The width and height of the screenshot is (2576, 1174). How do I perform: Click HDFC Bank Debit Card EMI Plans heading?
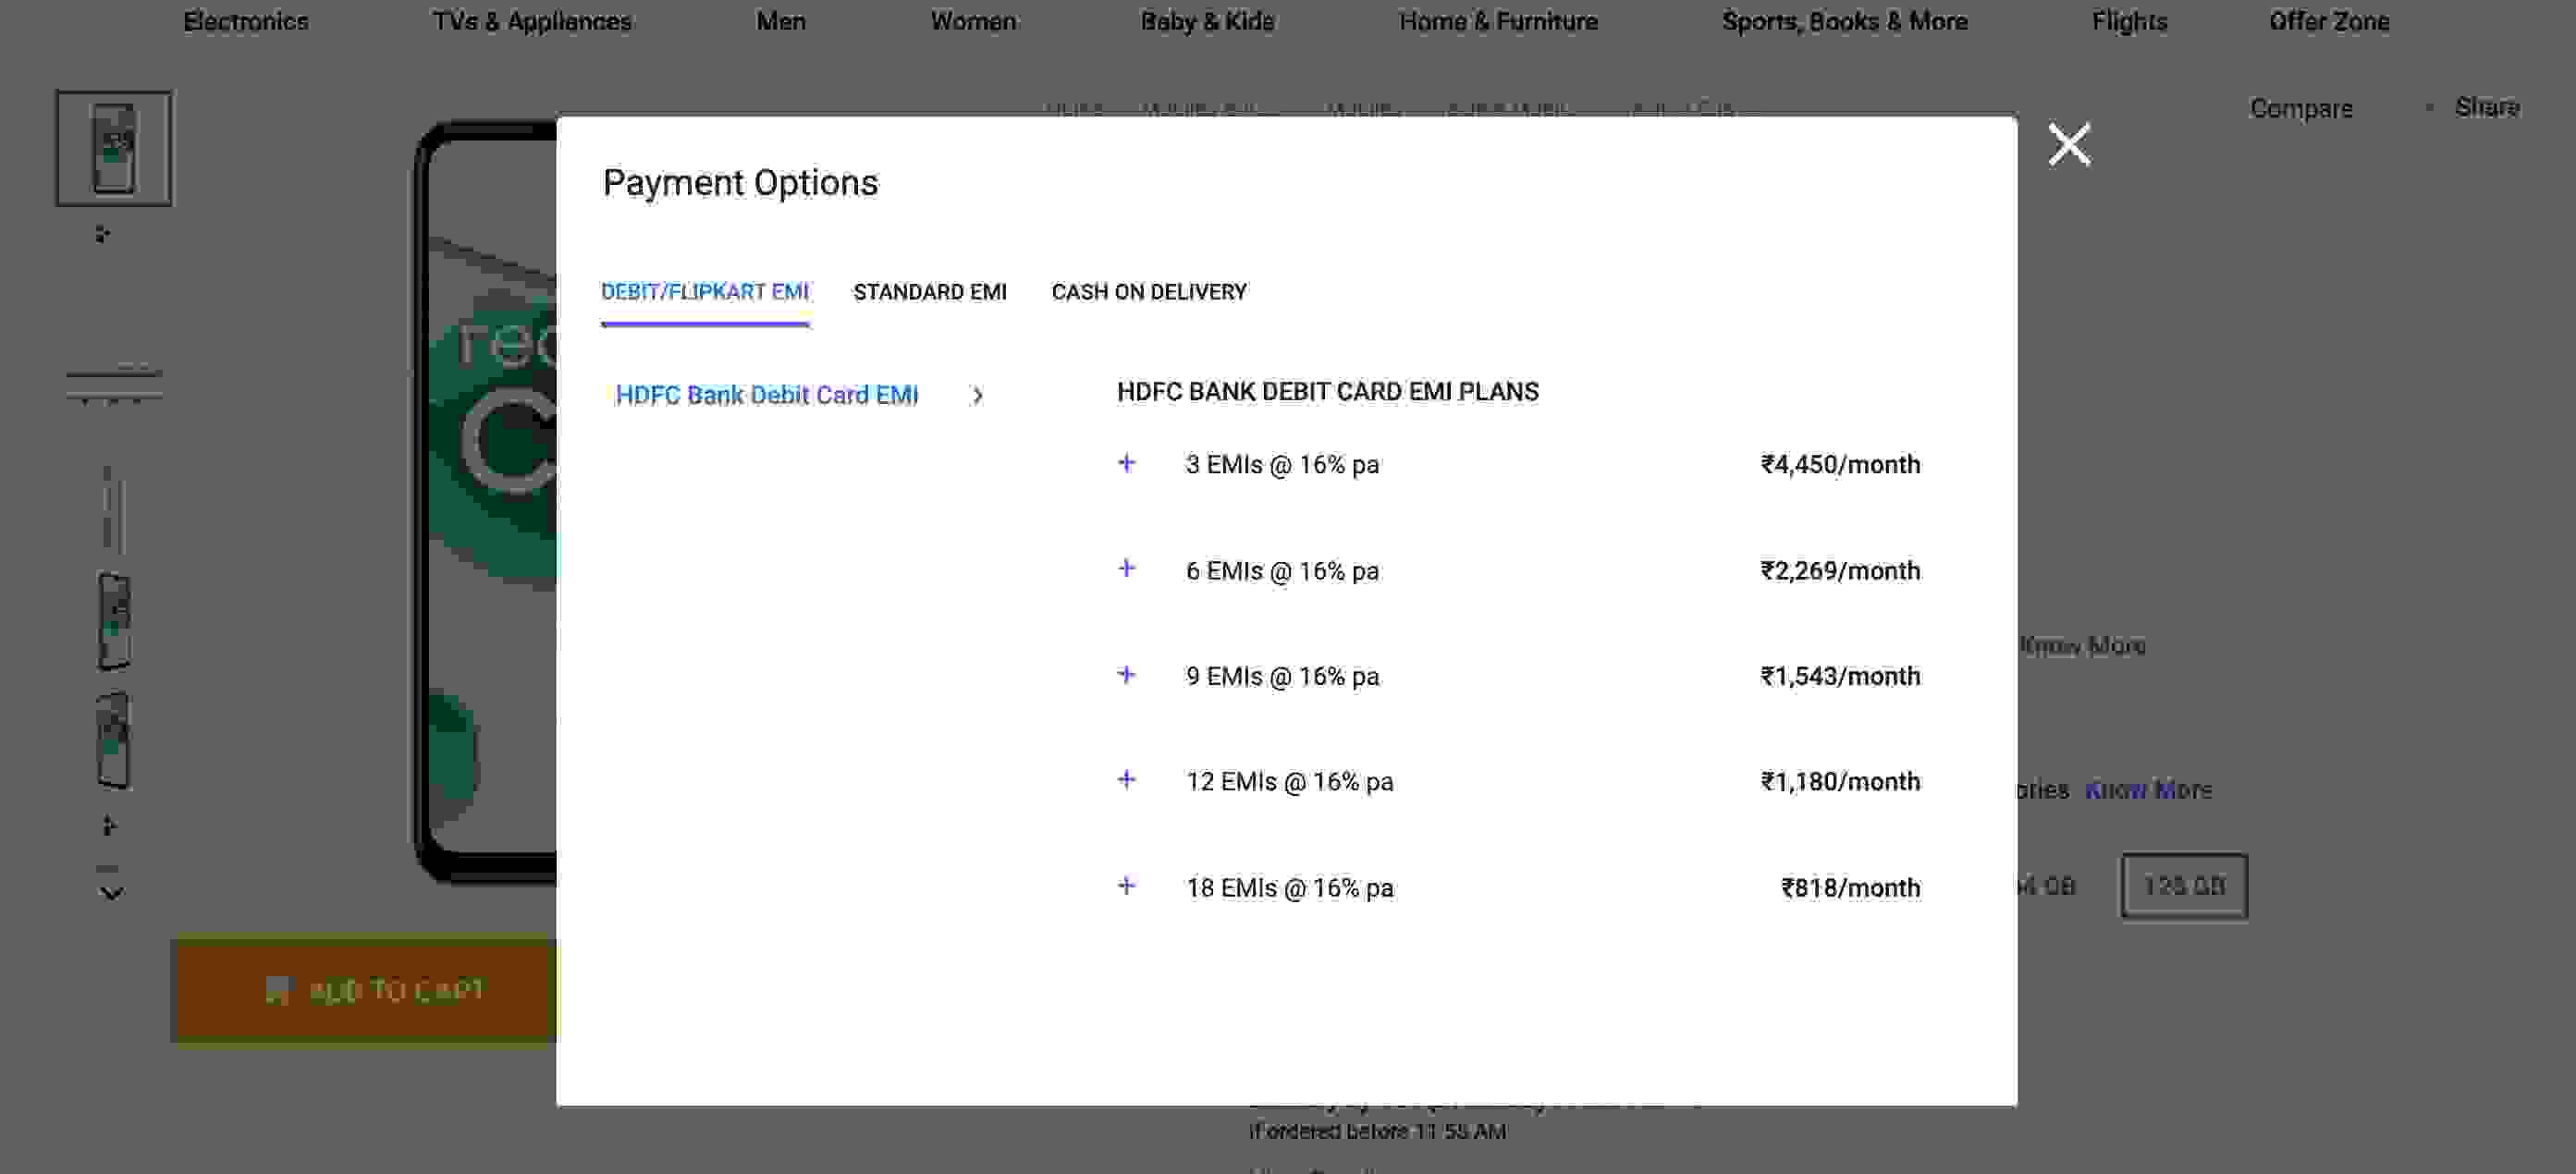(1327, 391)
